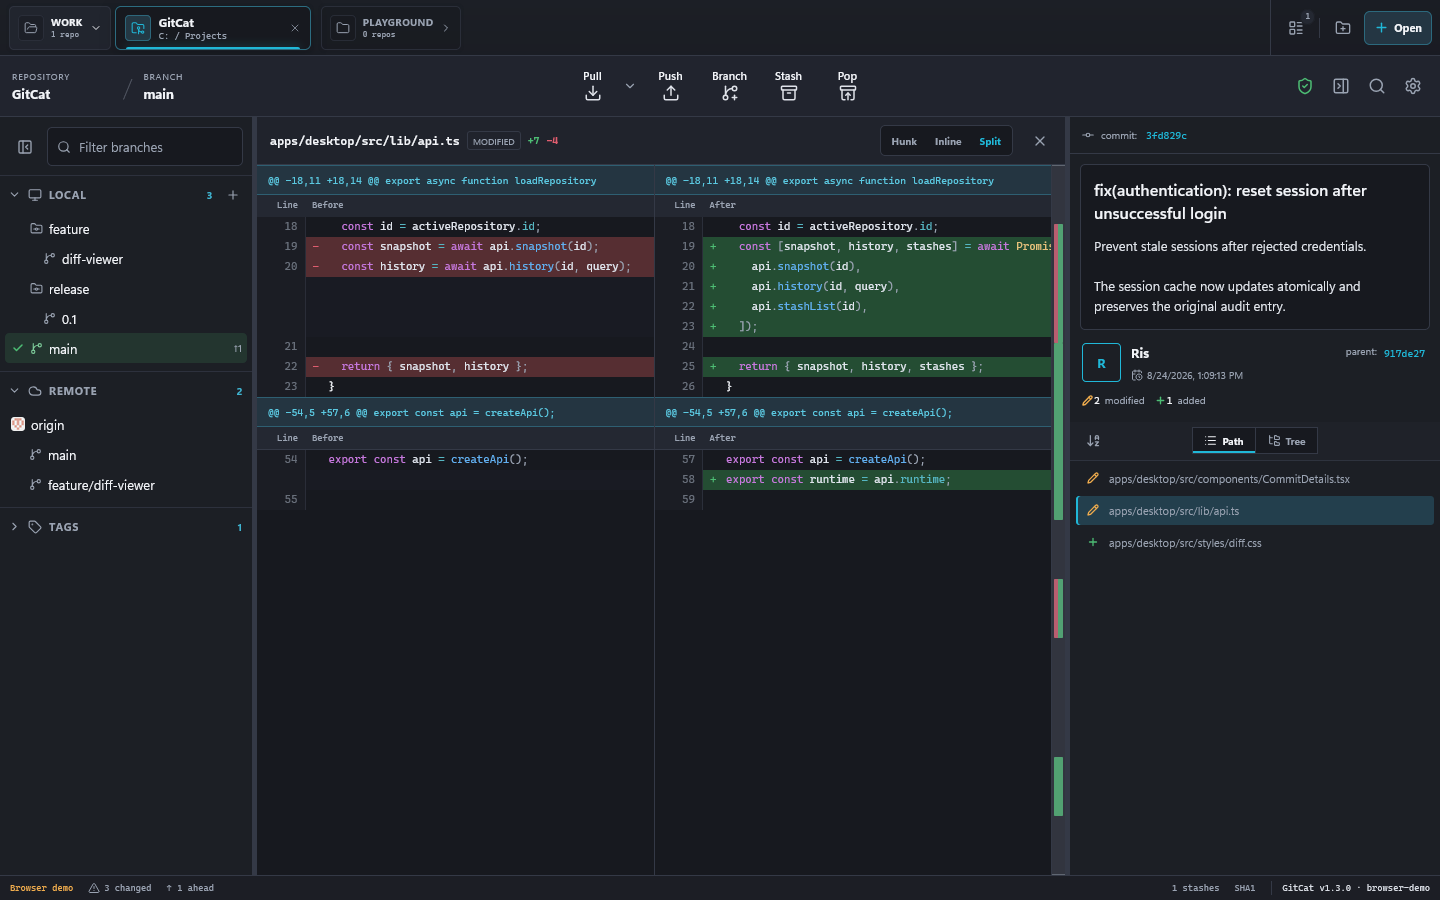Screen dimensions: 1440x900
Task: Click the SHA1 status bar label
Action: point(1245,888)
